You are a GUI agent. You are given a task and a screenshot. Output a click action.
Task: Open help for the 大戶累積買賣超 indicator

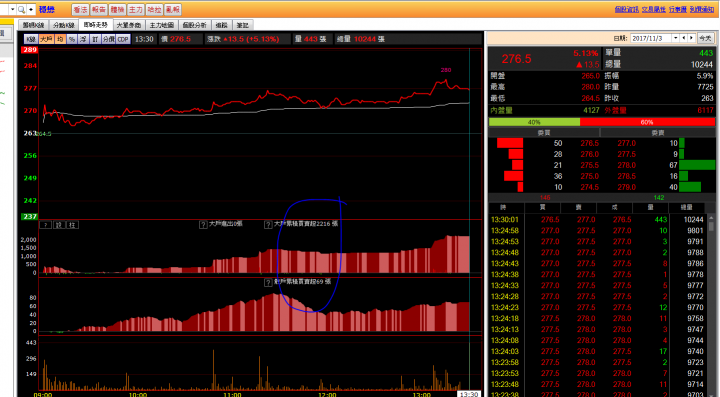point(268,224)
